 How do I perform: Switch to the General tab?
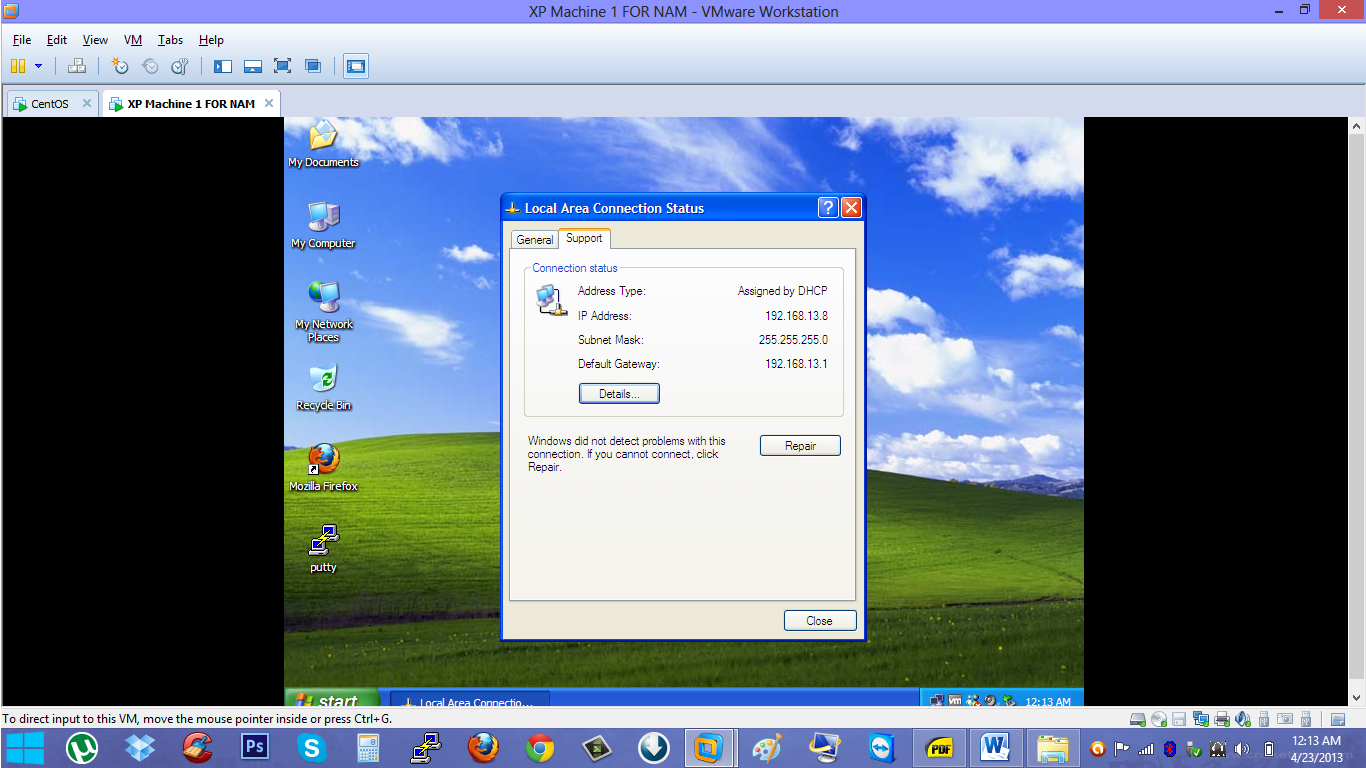(x=535, y=240)
